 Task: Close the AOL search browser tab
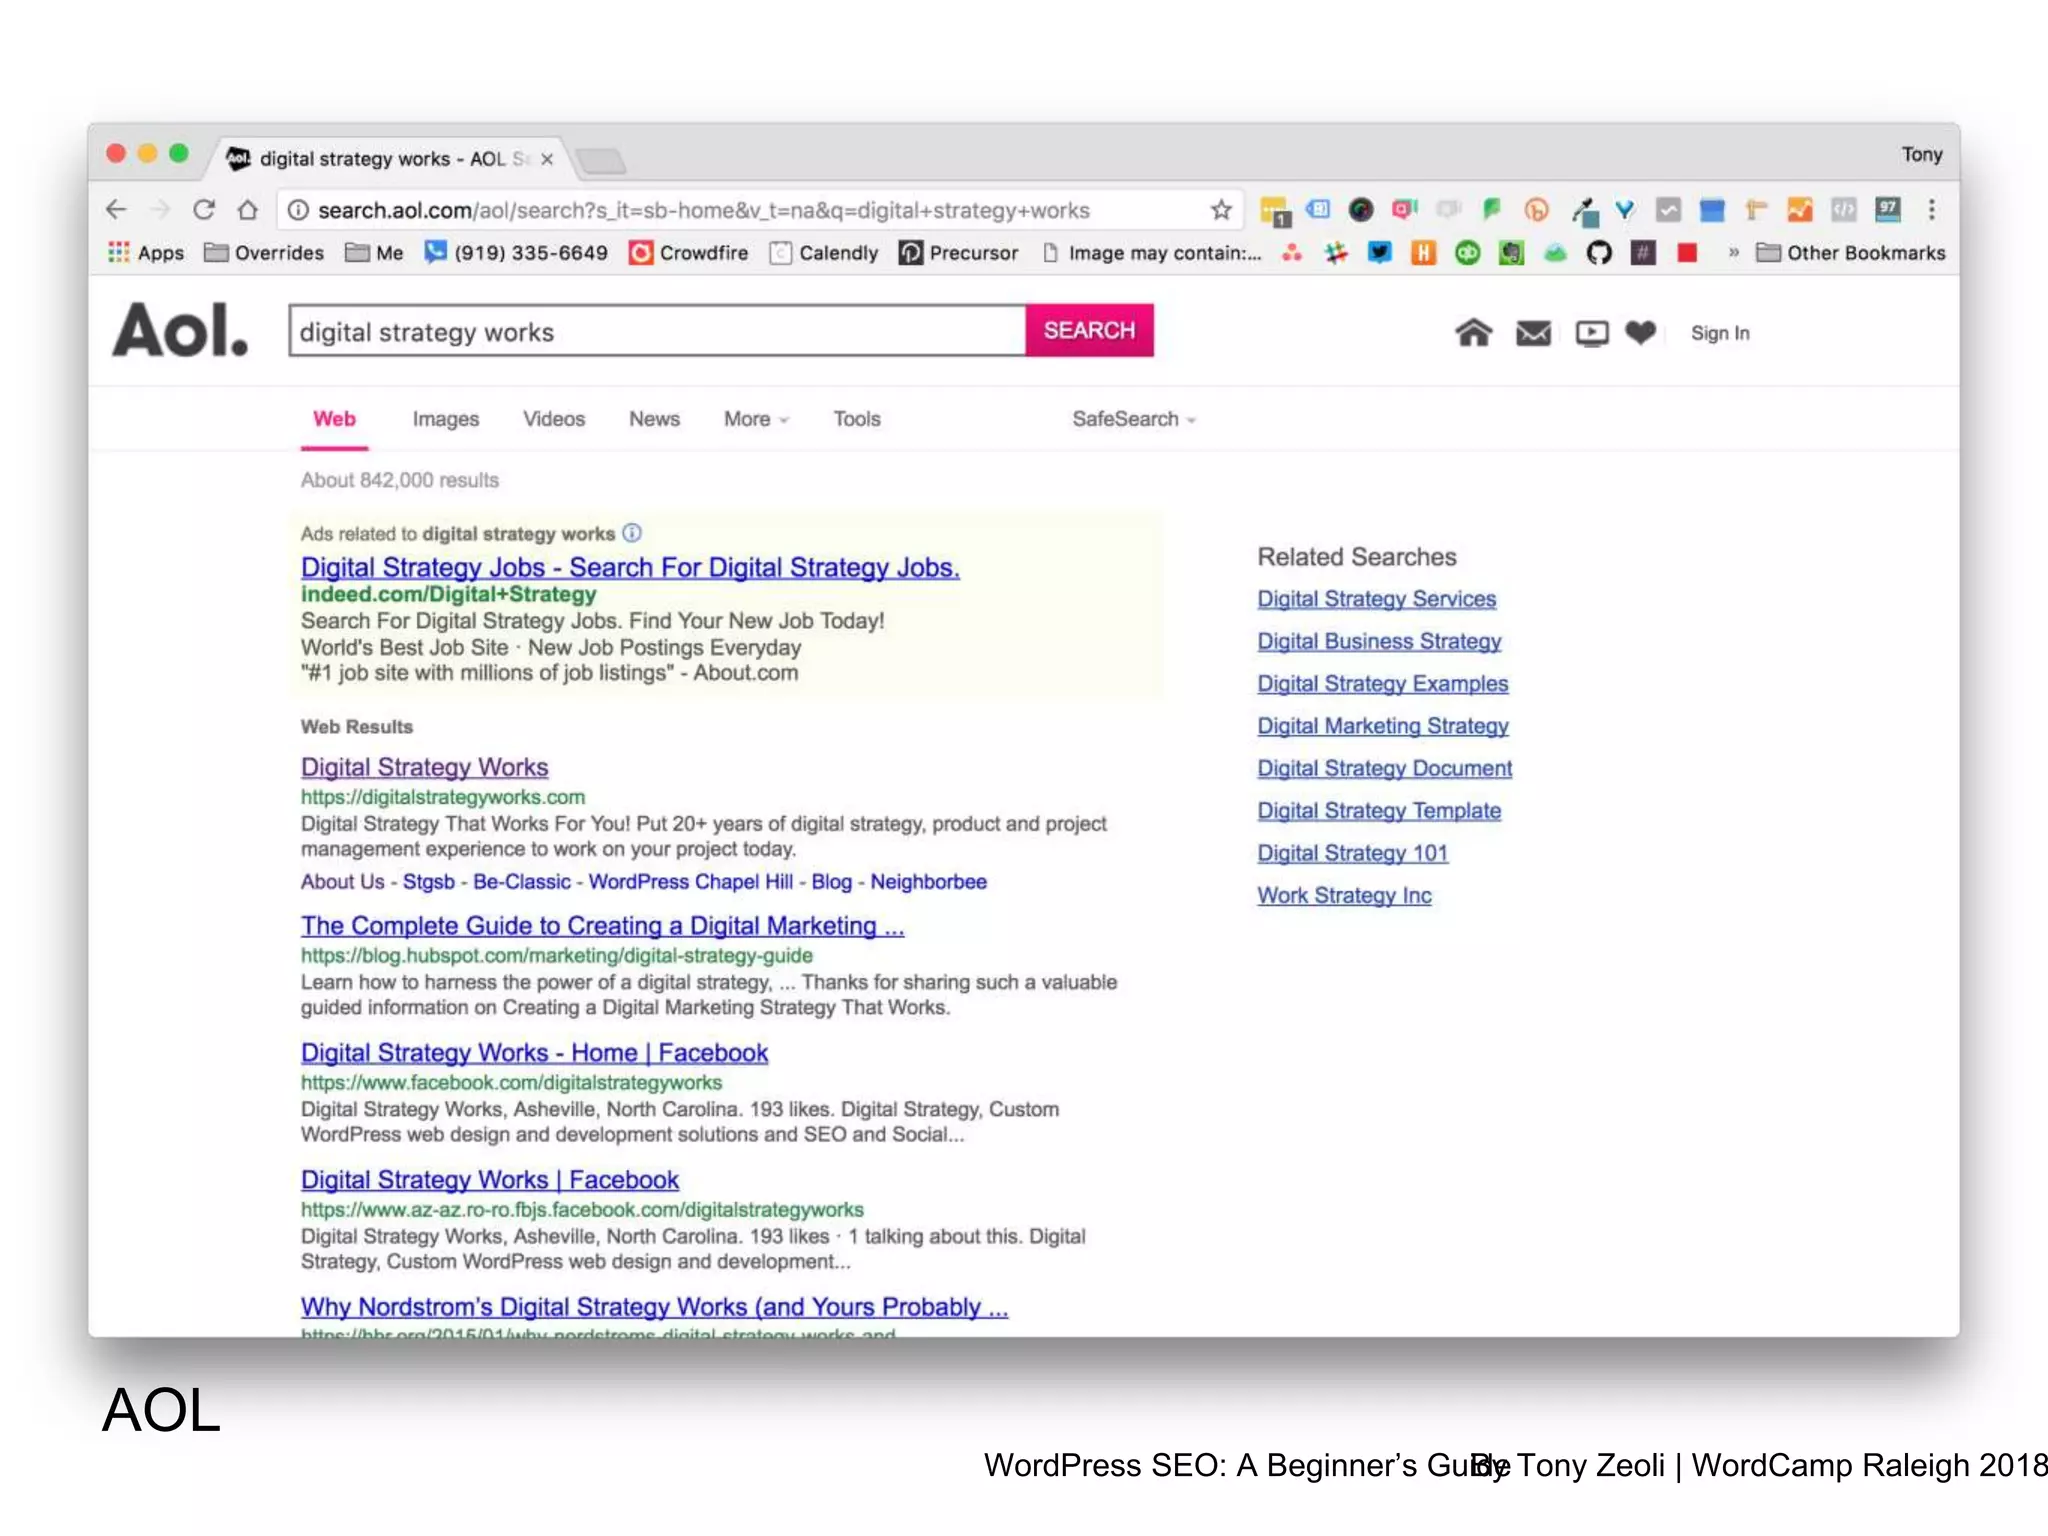[547, 159]
